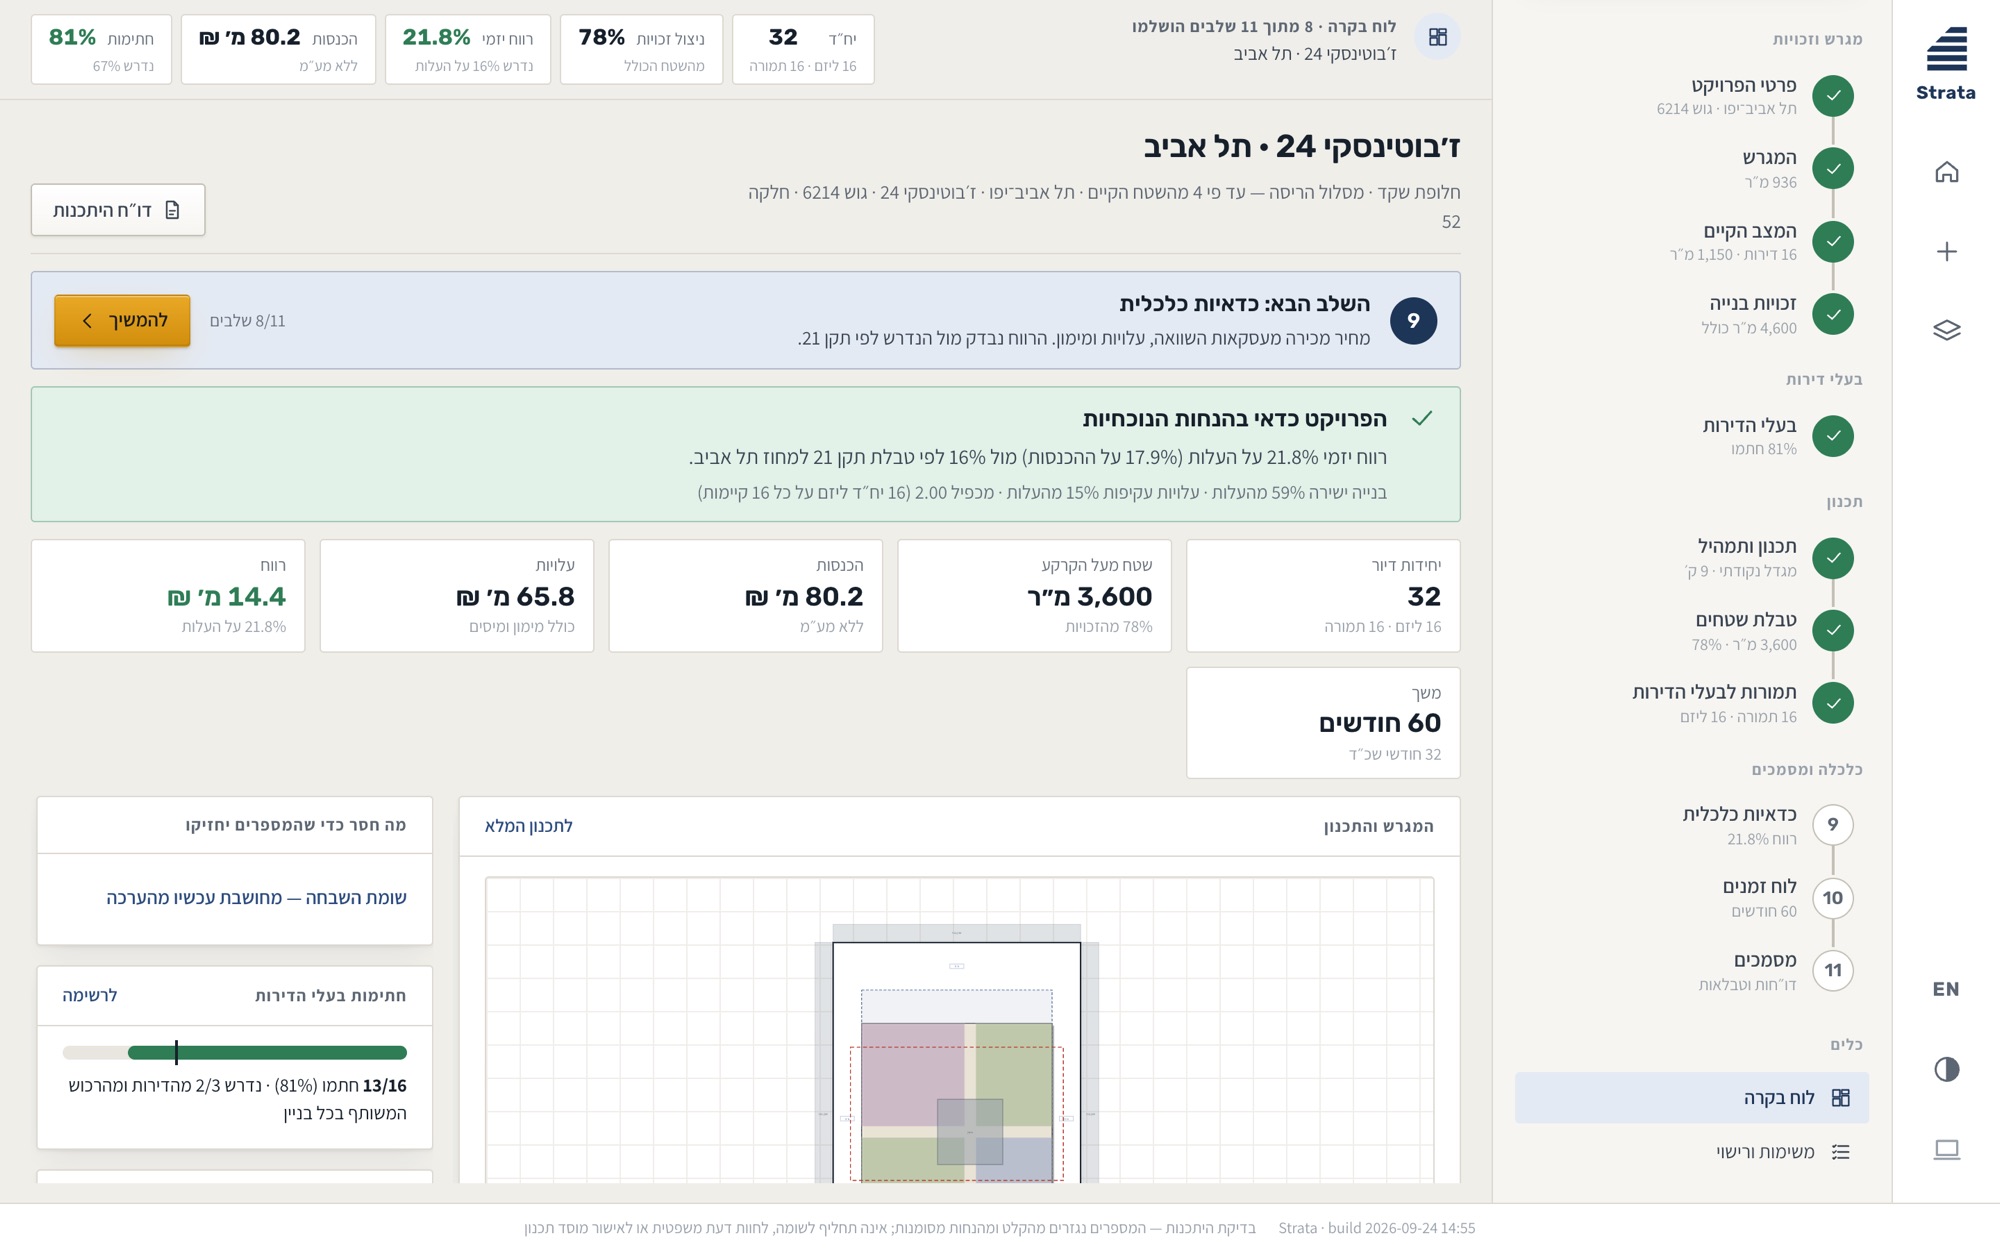
Task: Open the 'זכויות בנייה' step check icon
Action: (x=1833, y=314)
